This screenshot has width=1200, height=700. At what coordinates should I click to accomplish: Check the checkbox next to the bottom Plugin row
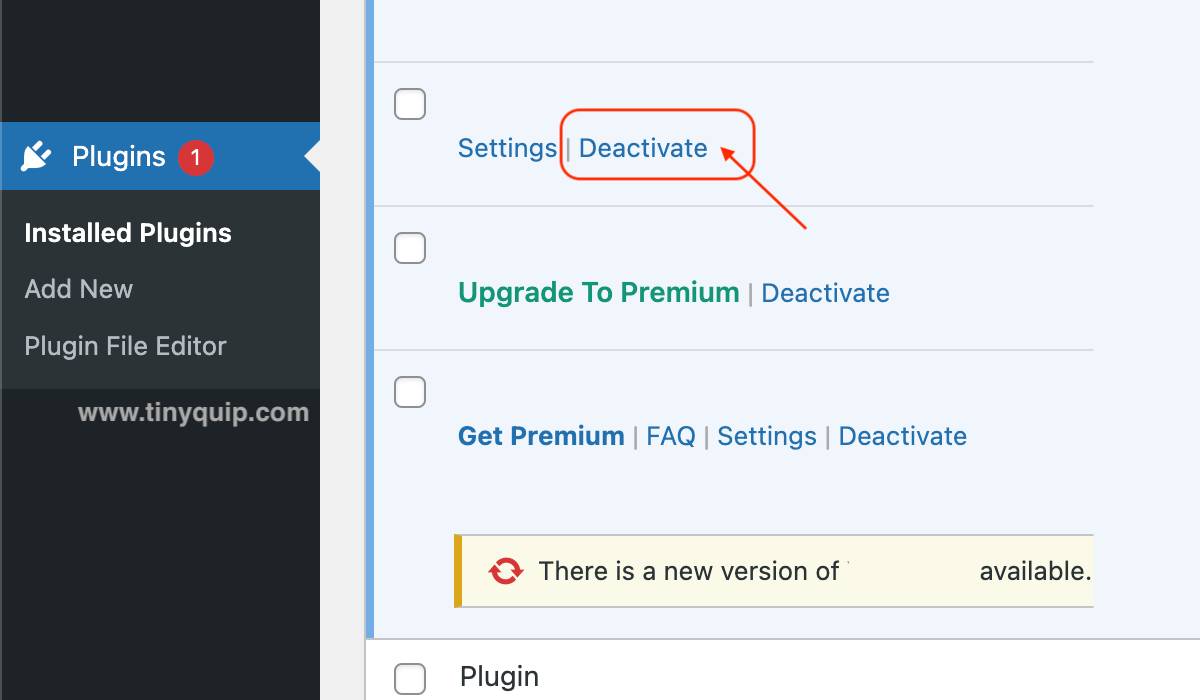point(409,677)
